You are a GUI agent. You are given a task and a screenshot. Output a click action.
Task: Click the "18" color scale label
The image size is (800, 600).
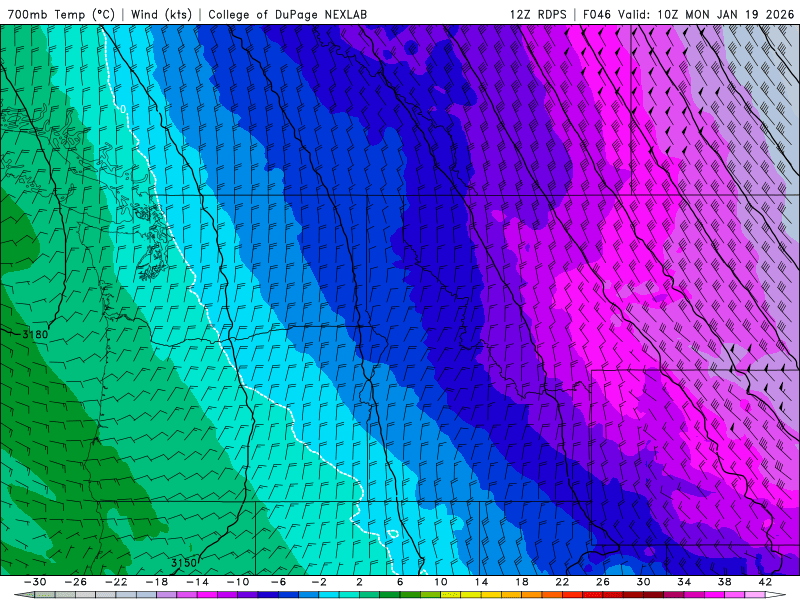521,582
